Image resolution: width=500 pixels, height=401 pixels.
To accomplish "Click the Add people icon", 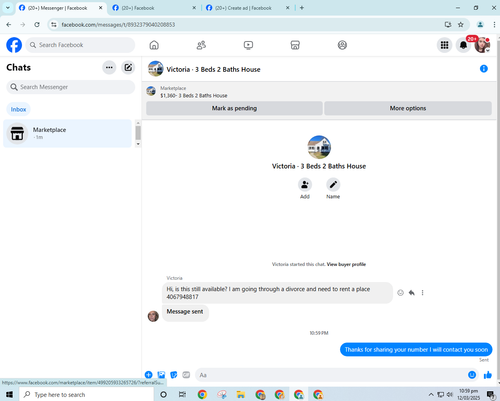I will (305, 184).
